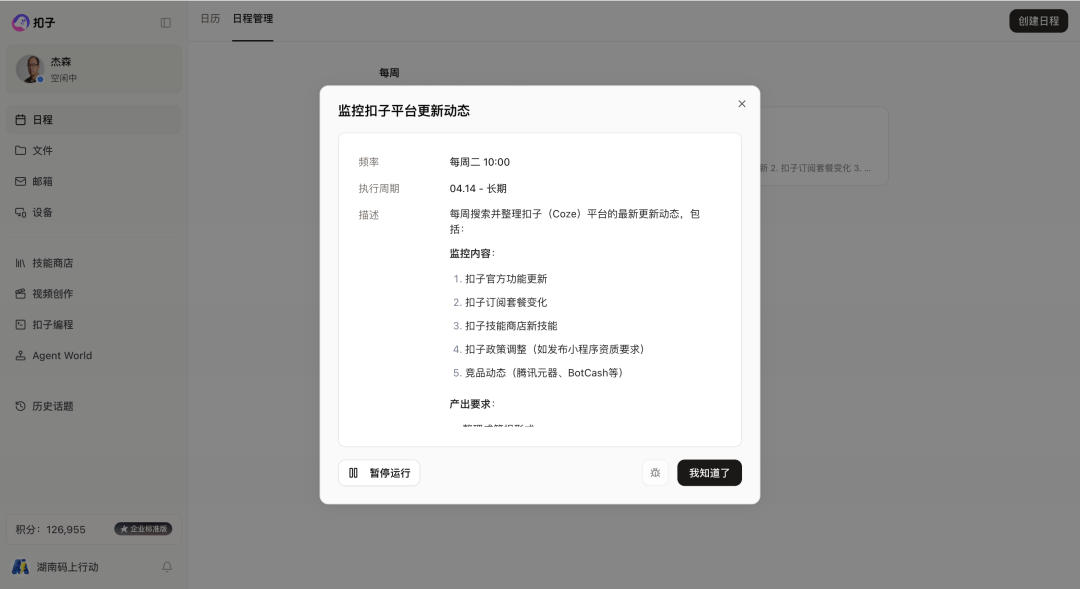Viewport: 1080px width, 589px height.
Task: Open the debug bug icon button
Action: [655, 473]
